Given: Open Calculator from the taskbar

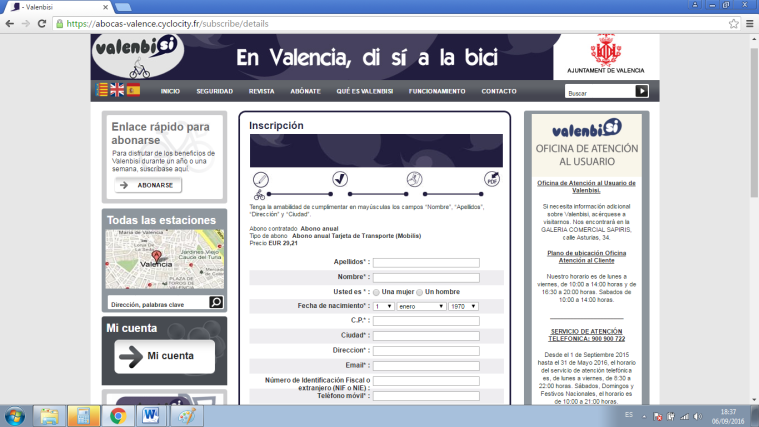Looking at the screenshot, I should click(83, 416).
